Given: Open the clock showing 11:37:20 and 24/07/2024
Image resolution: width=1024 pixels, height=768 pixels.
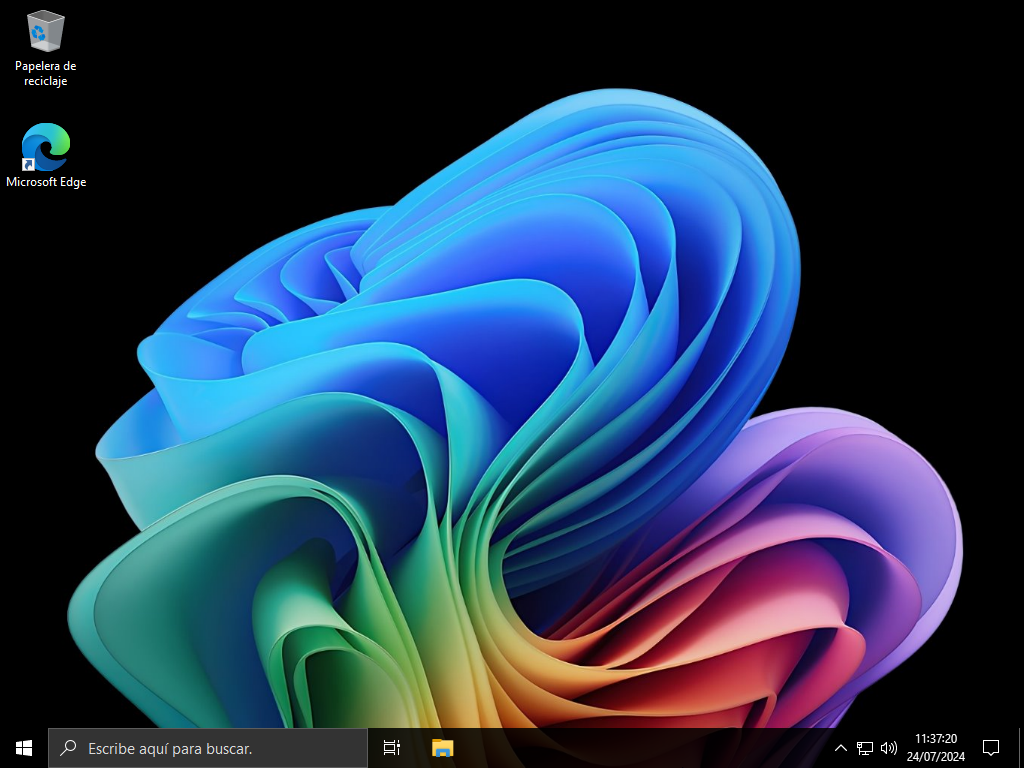Looking at the screenshot, I should (936, 748).
